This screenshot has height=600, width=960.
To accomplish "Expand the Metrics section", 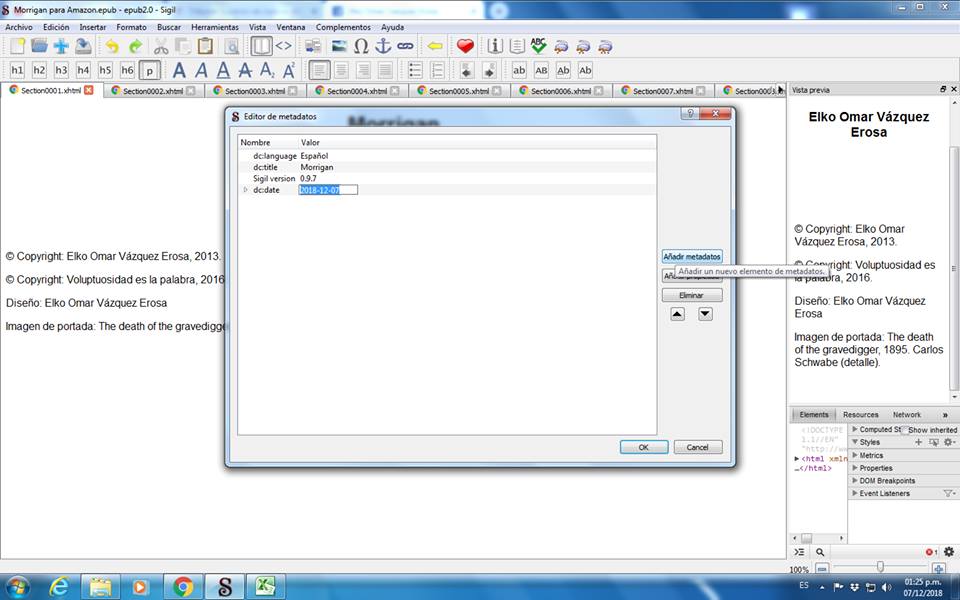I will [855, 455].
